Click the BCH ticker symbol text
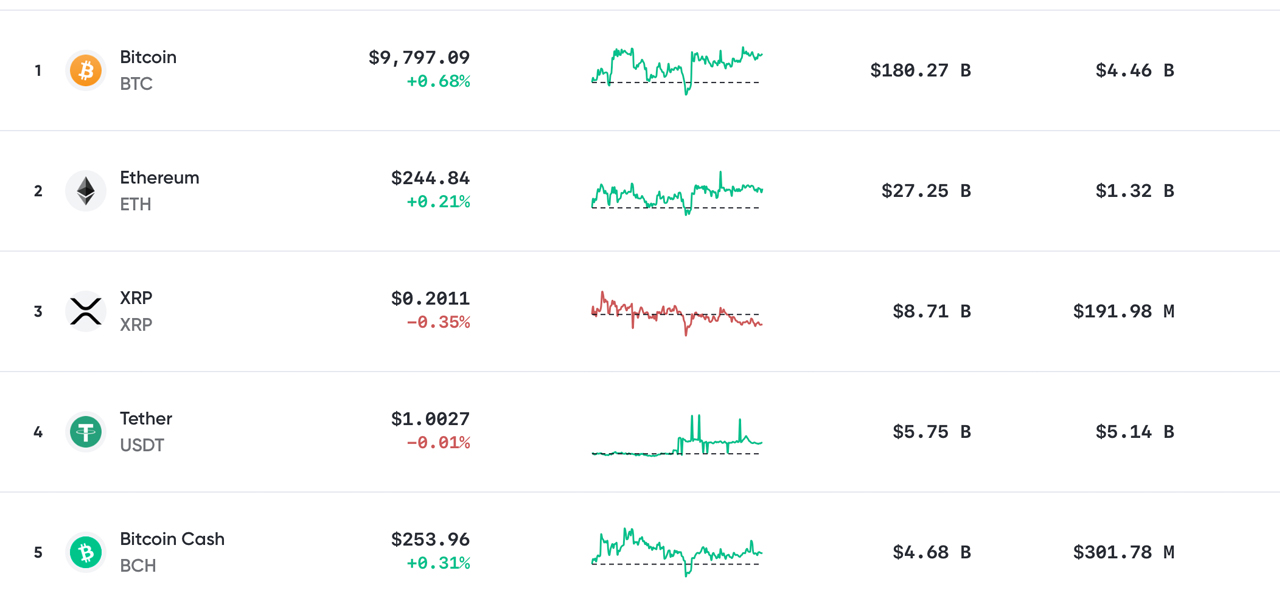1280x600 pixels. coord(138,566)
